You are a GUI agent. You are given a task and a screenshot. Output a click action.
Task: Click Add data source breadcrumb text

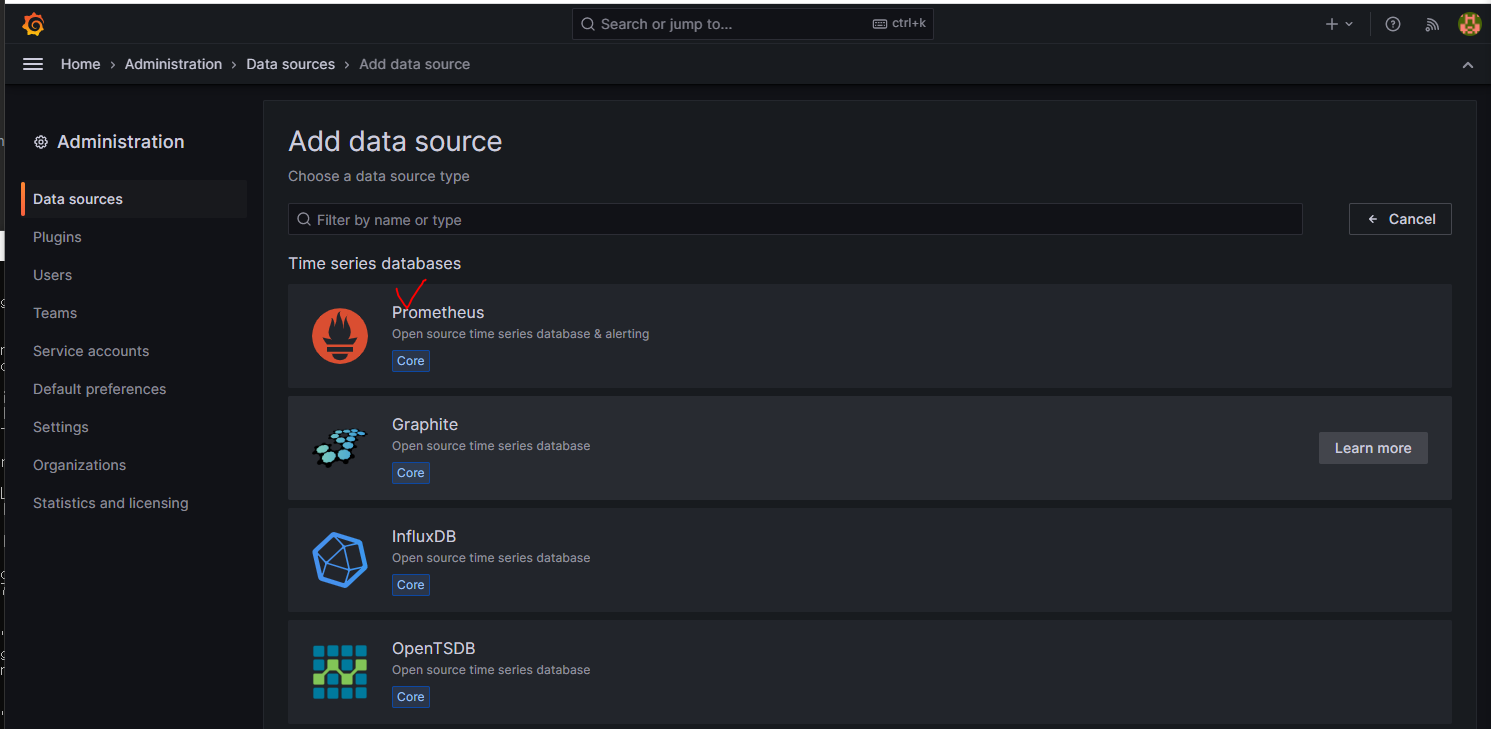(x=414, y=64)
